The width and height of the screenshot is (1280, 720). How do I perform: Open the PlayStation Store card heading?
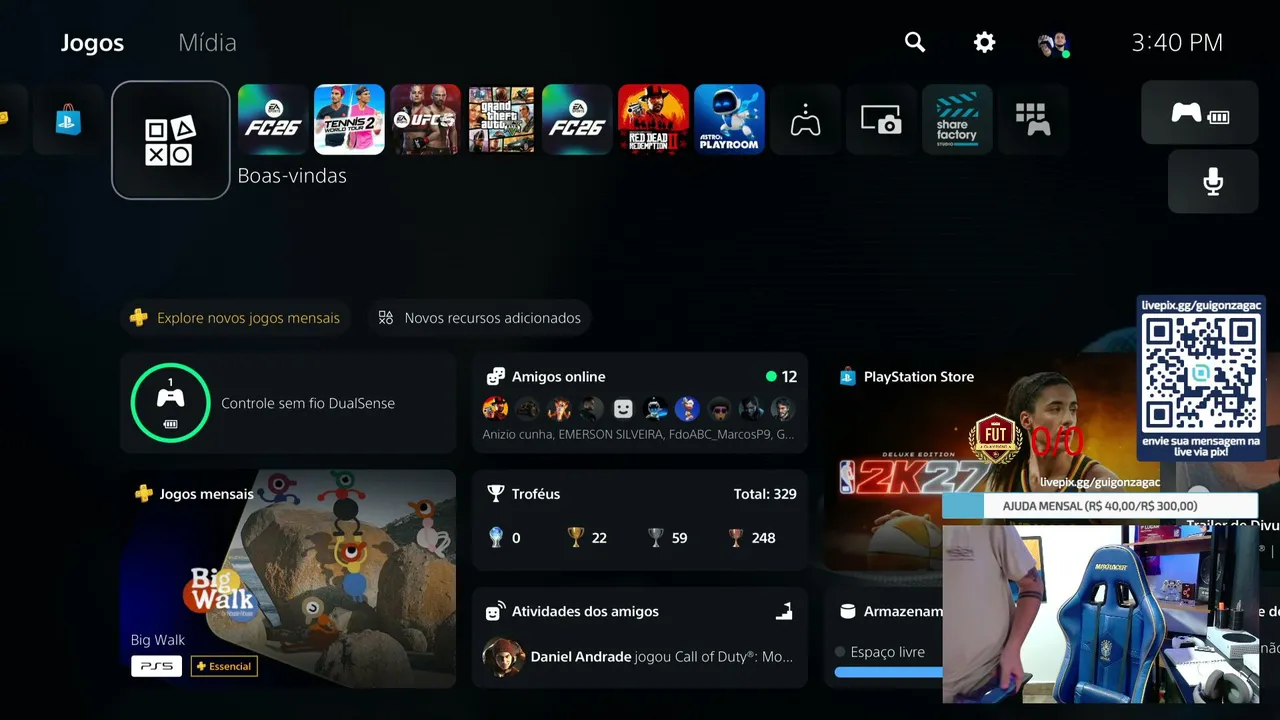point(918,377)
